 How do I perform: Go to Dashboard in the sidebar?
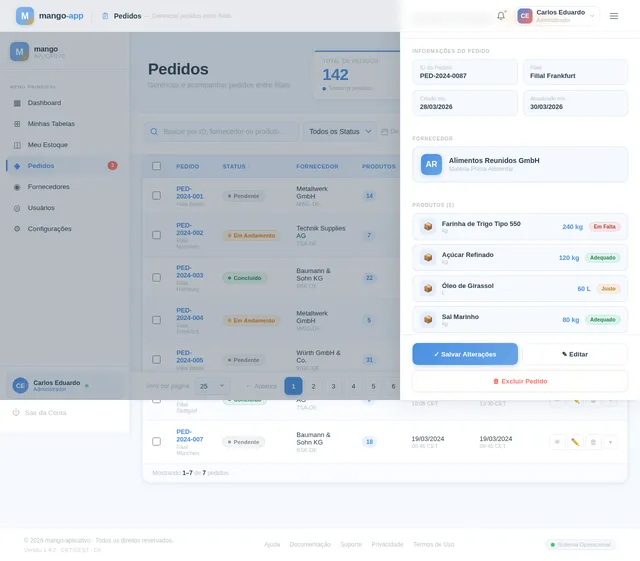click(x=44, y=103)
